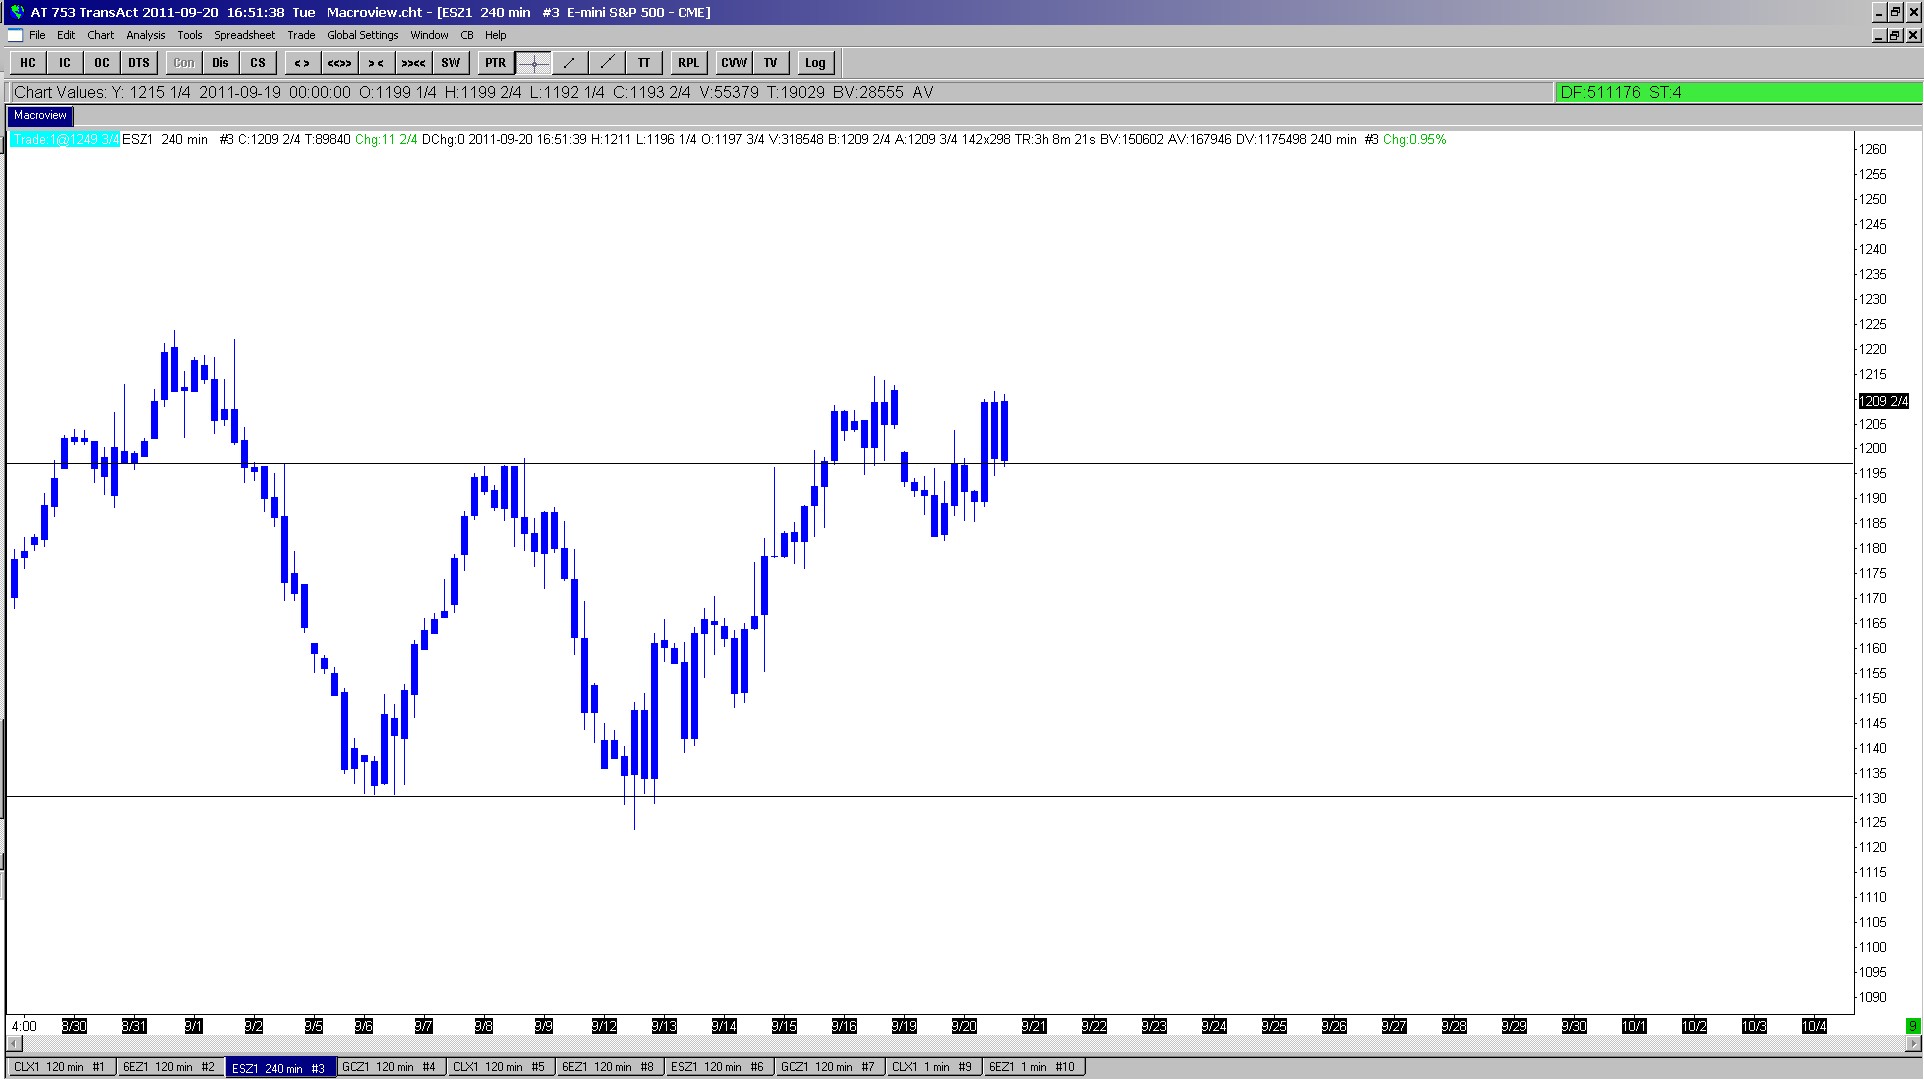Open the Global Settings menu
This screenshot has width=1924, height=1080.
[362, 35]
